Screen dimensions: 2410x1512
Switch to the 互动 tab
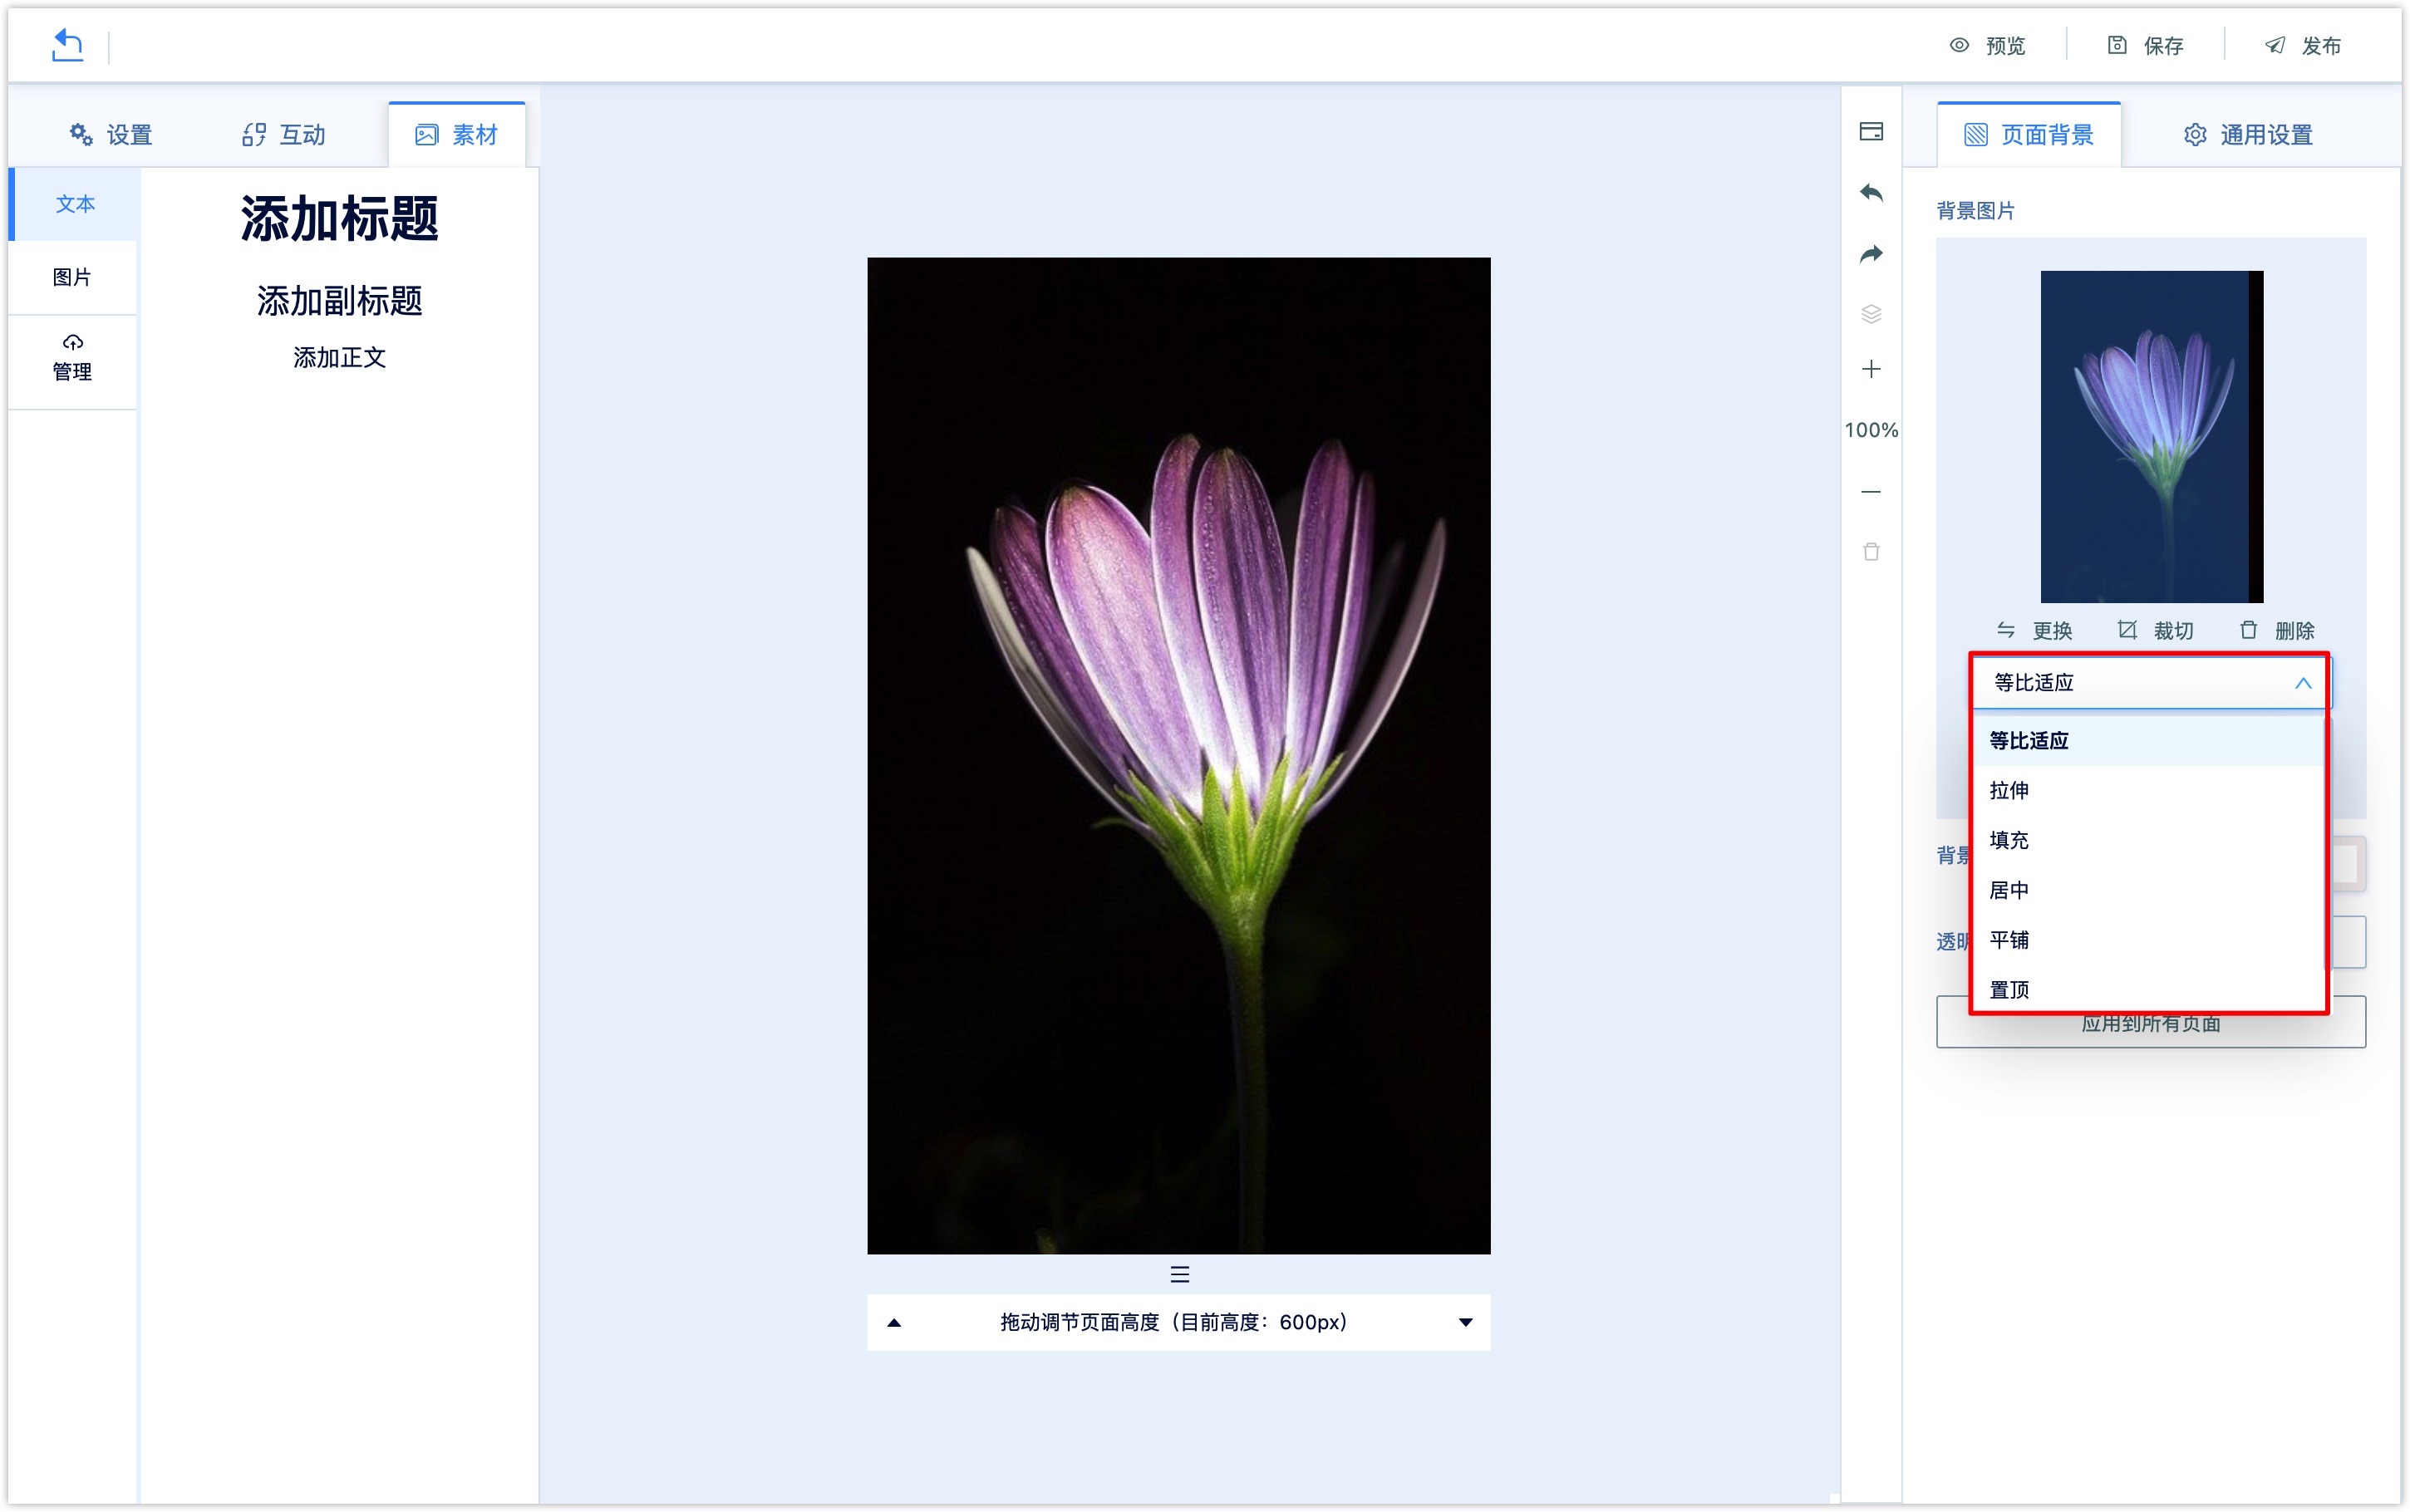(283, 135)
